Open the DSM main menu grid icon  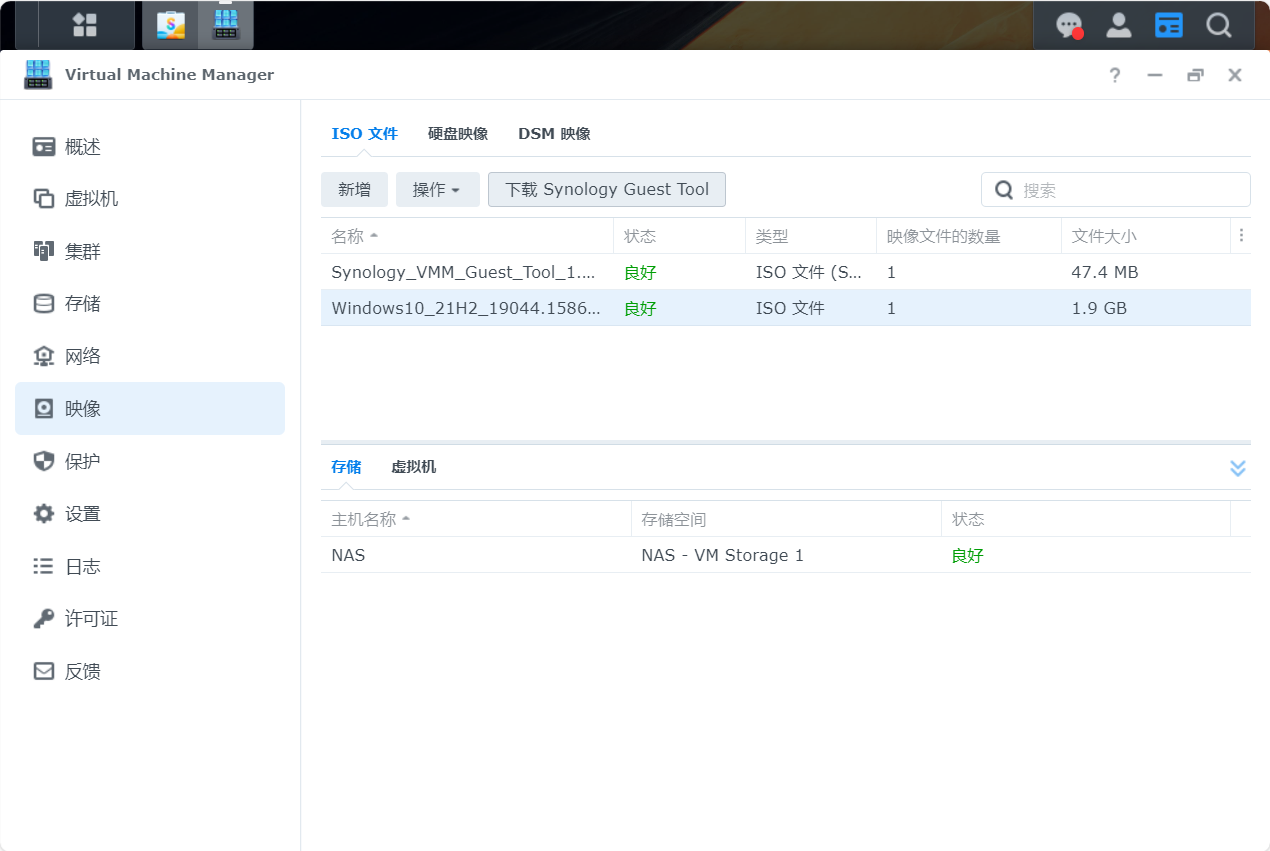coord(85,25)
